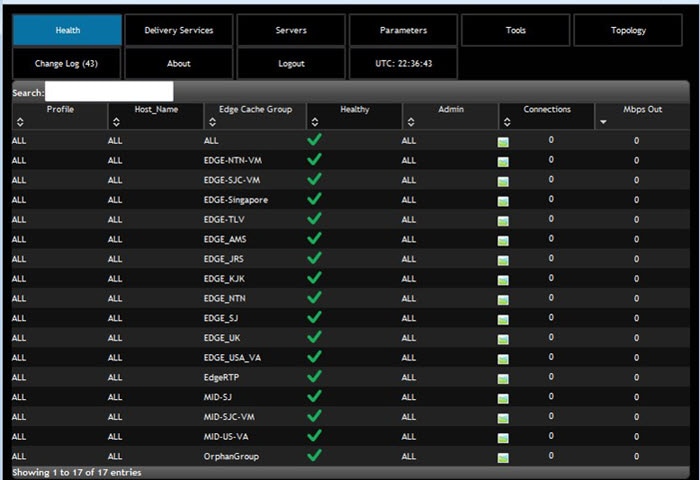
Task: Open graph icon for EDGE_NTN row
Action: pyautogui.click(x=503, y=300)
